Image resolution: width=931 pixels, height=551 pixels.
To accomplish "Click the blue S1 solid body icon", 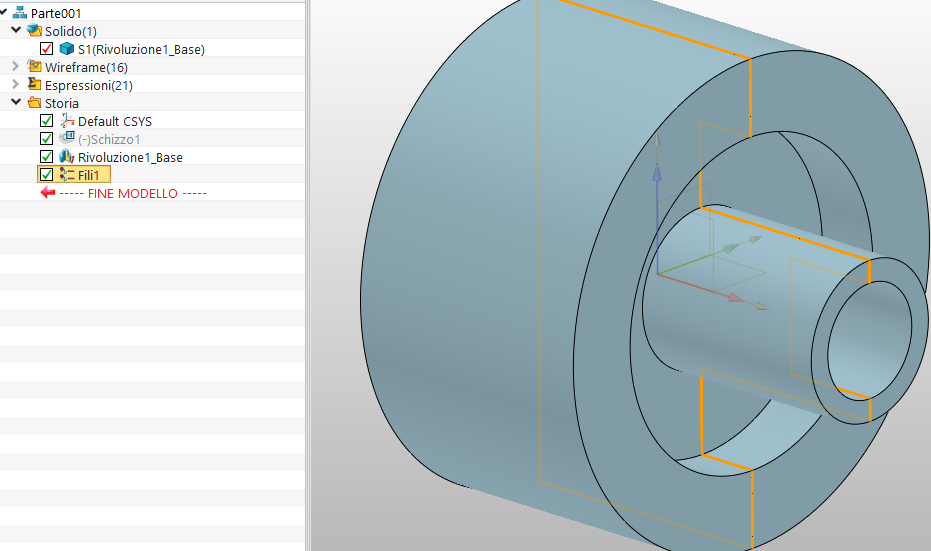I will pos(66,49).
